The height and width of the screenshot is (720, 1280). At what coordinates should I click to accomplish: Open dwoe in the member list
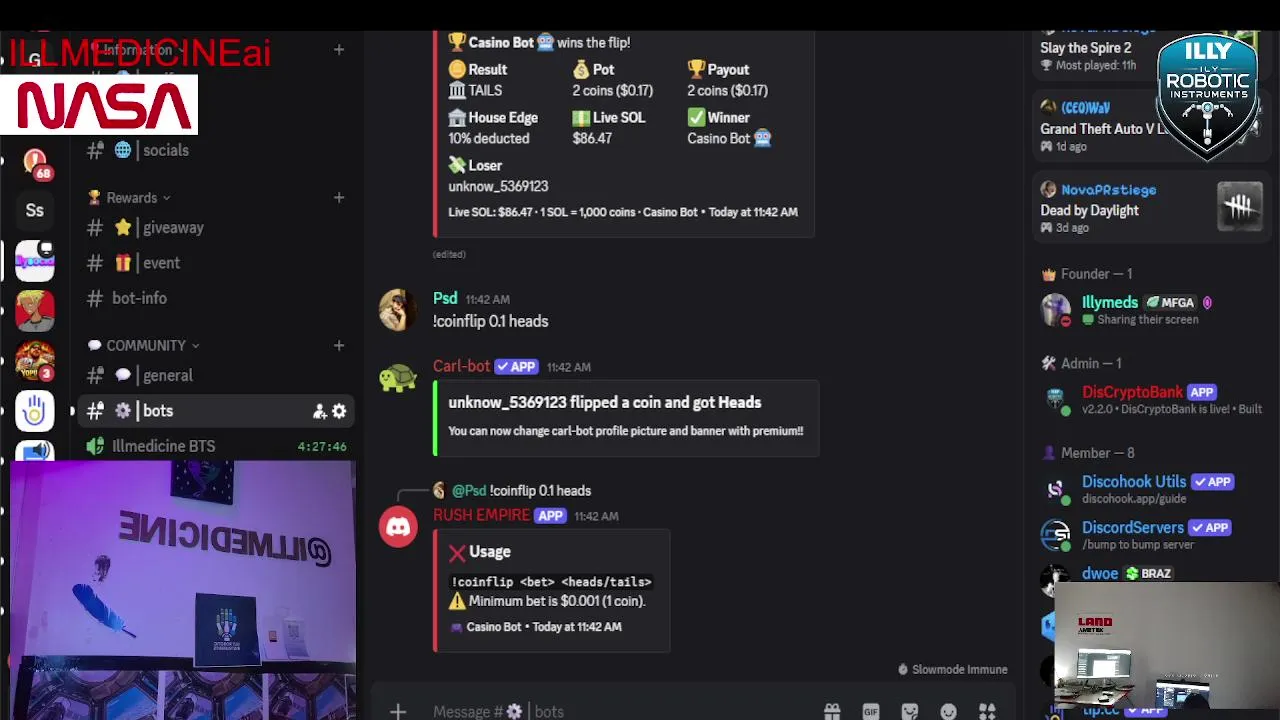pos(1100,573)
